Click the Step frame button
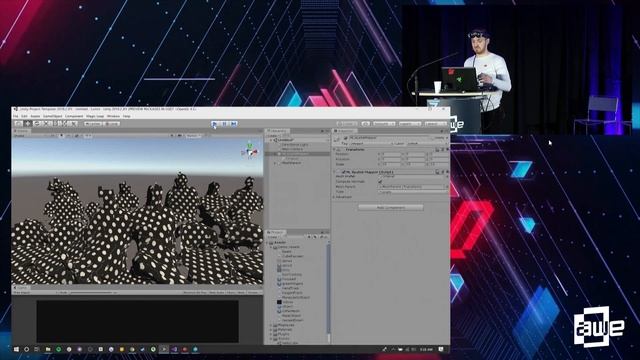Screen dimensions: 640x360 (233, 124)
